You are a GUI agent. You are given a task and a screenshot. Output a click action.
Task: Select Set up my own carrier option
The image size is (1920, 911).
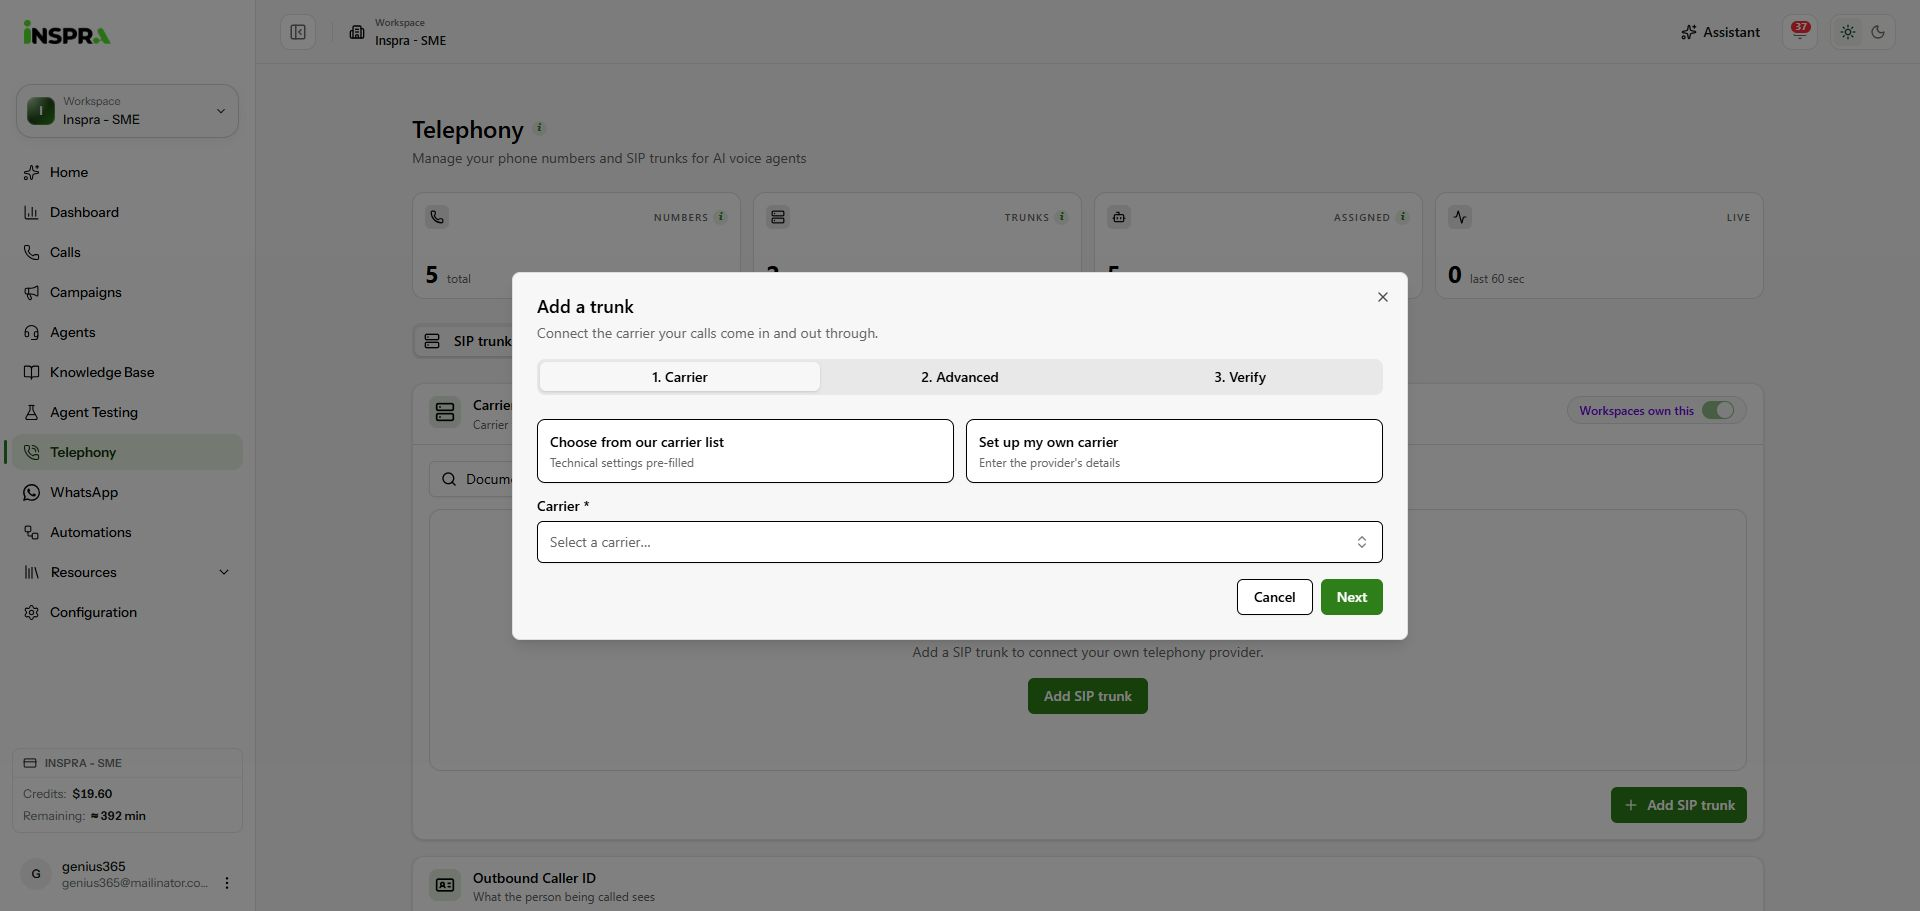[x=1174, y=451]
